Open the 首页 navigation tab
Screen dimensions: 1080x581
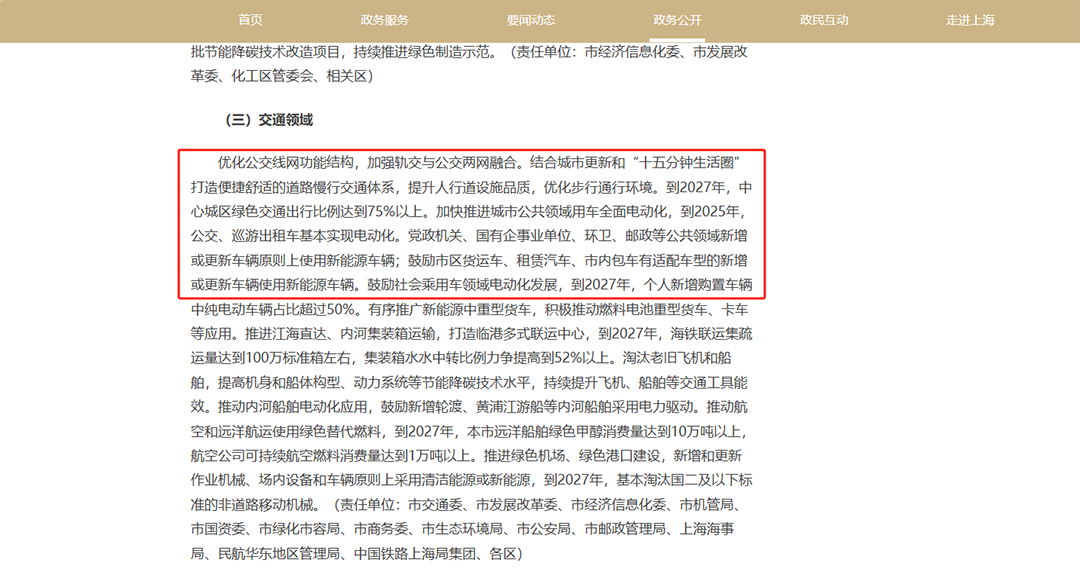250,20
